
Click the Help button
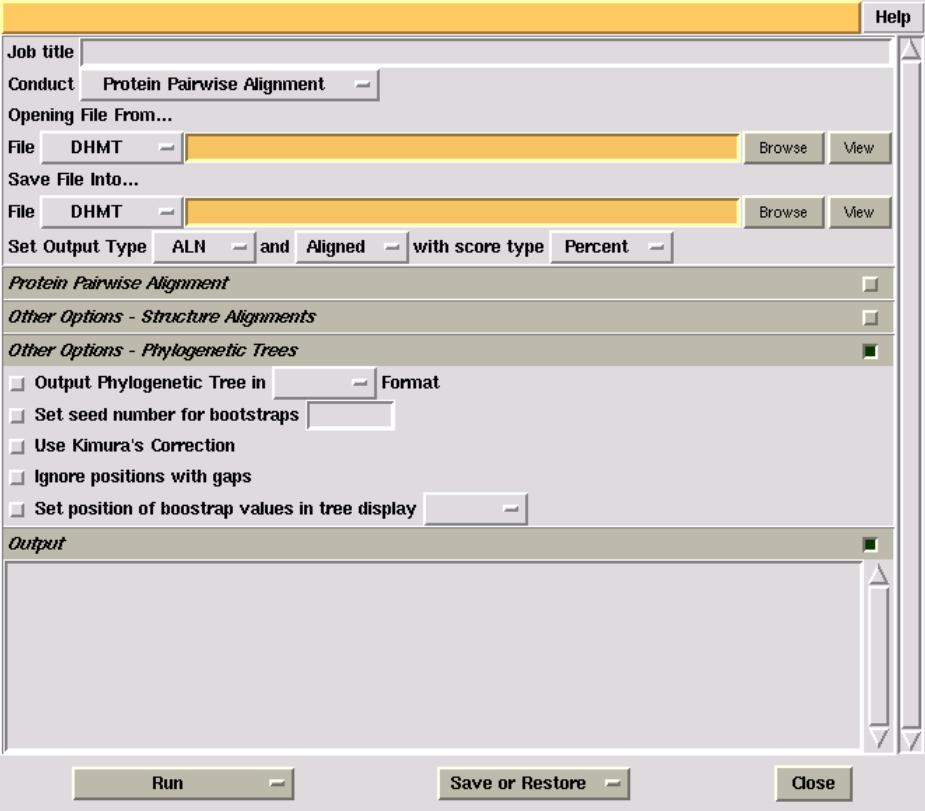click(892, 17)
